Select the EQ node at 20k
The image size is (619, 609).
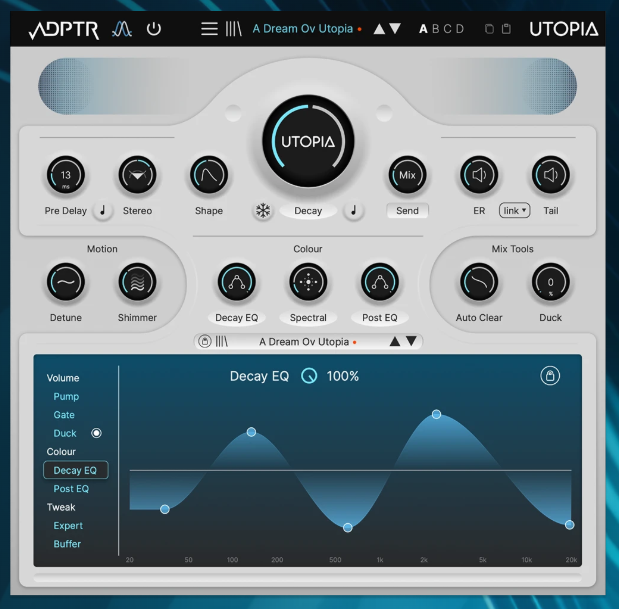[569, 525]
